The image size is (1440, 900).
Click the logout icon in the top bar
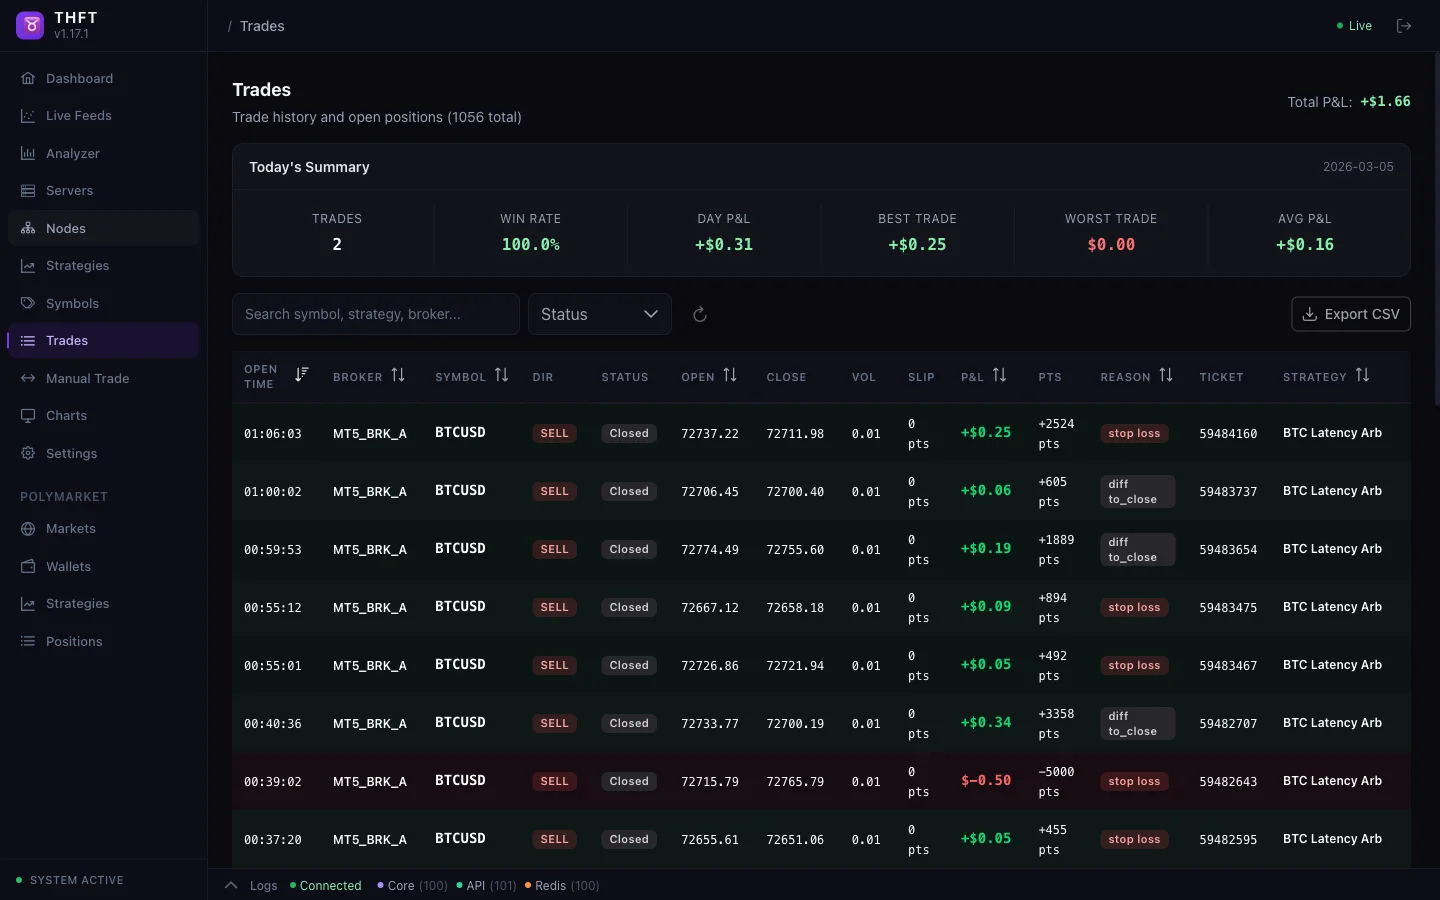point(1404,26)
